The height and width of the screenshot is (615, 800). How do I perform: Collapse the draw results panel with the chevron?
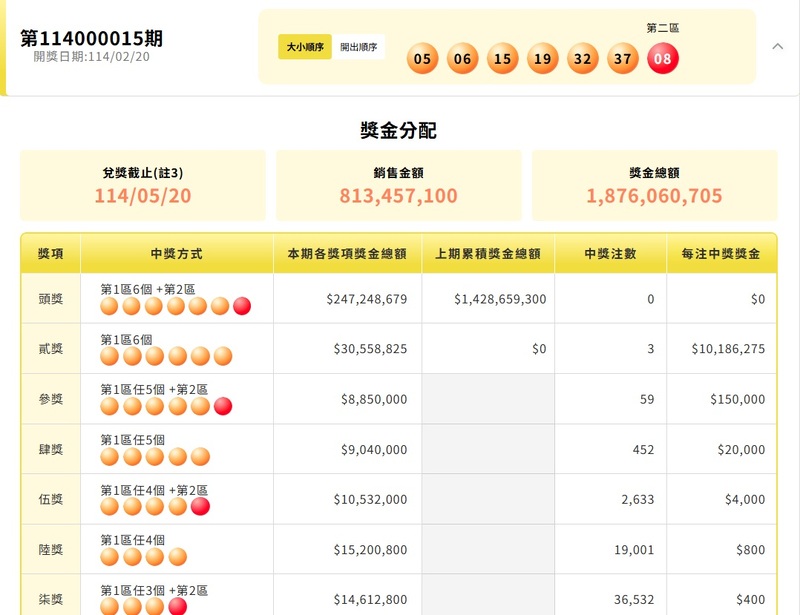(x=775, y=47)
